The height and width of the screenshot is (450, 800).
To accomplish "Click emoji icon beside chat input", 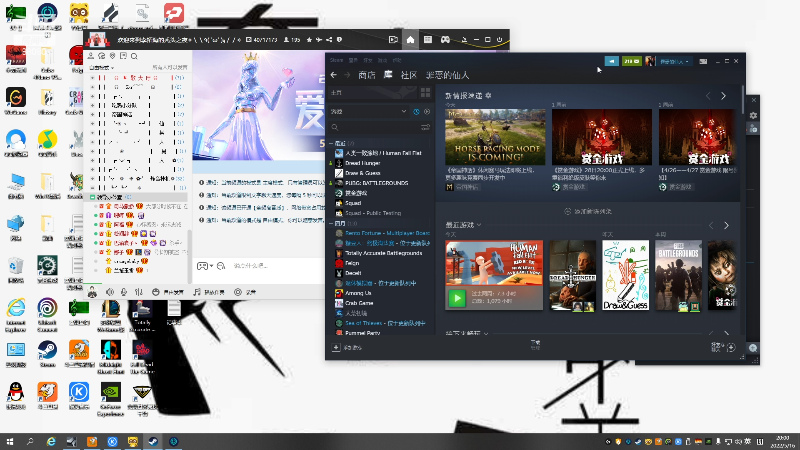I will click(x=221, y=266).
